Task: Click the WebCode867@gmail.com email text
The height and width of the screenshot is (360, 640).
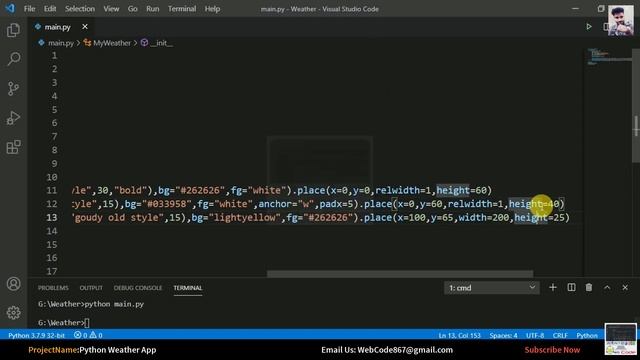Action: point(405,350)
